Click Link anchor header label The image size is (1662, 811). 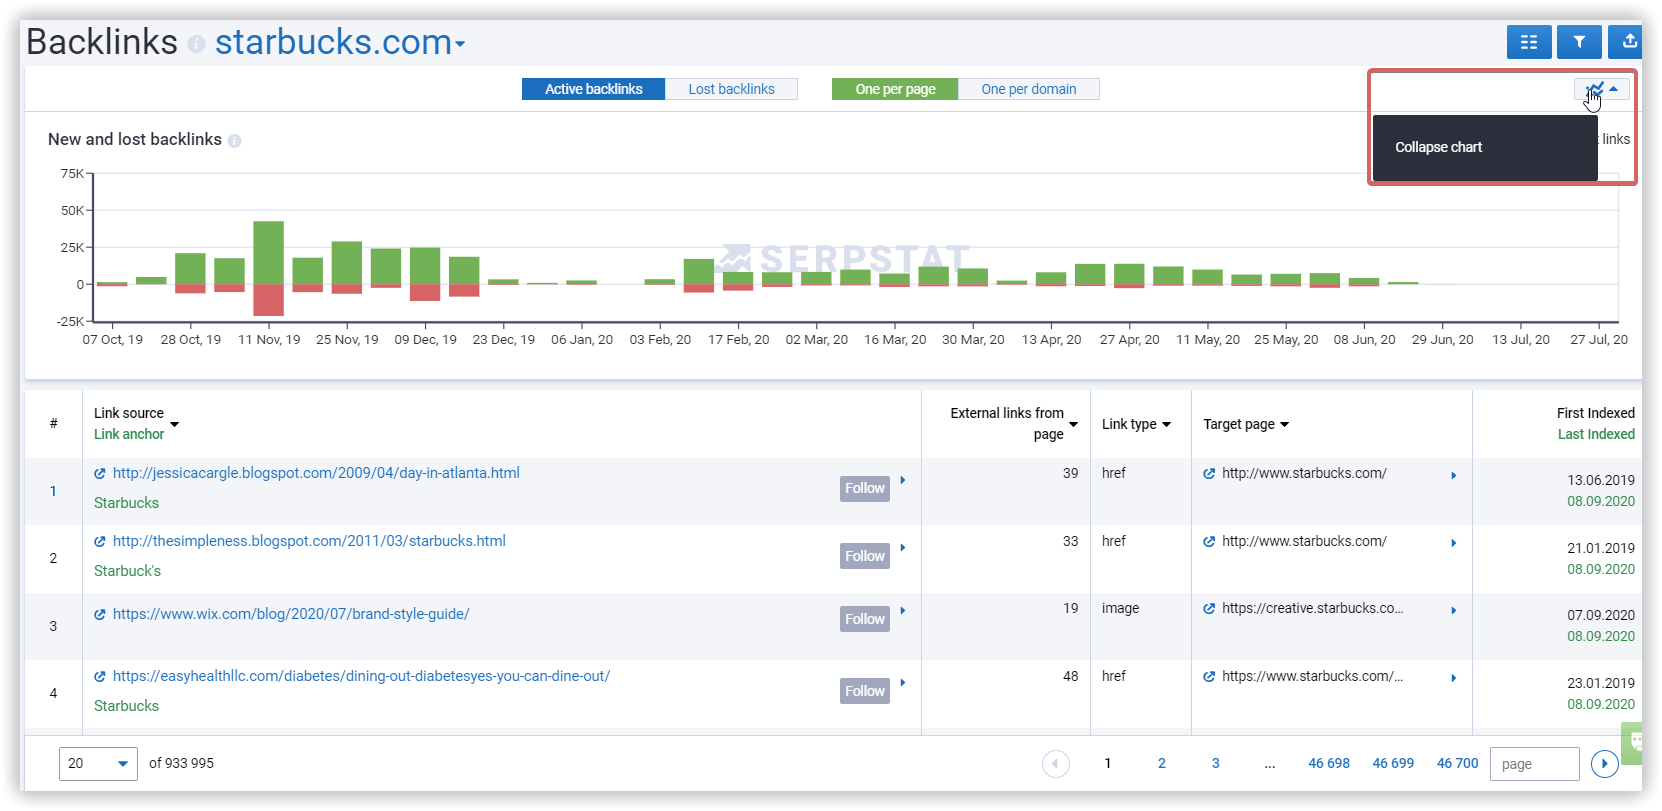[x=129, y=434]
